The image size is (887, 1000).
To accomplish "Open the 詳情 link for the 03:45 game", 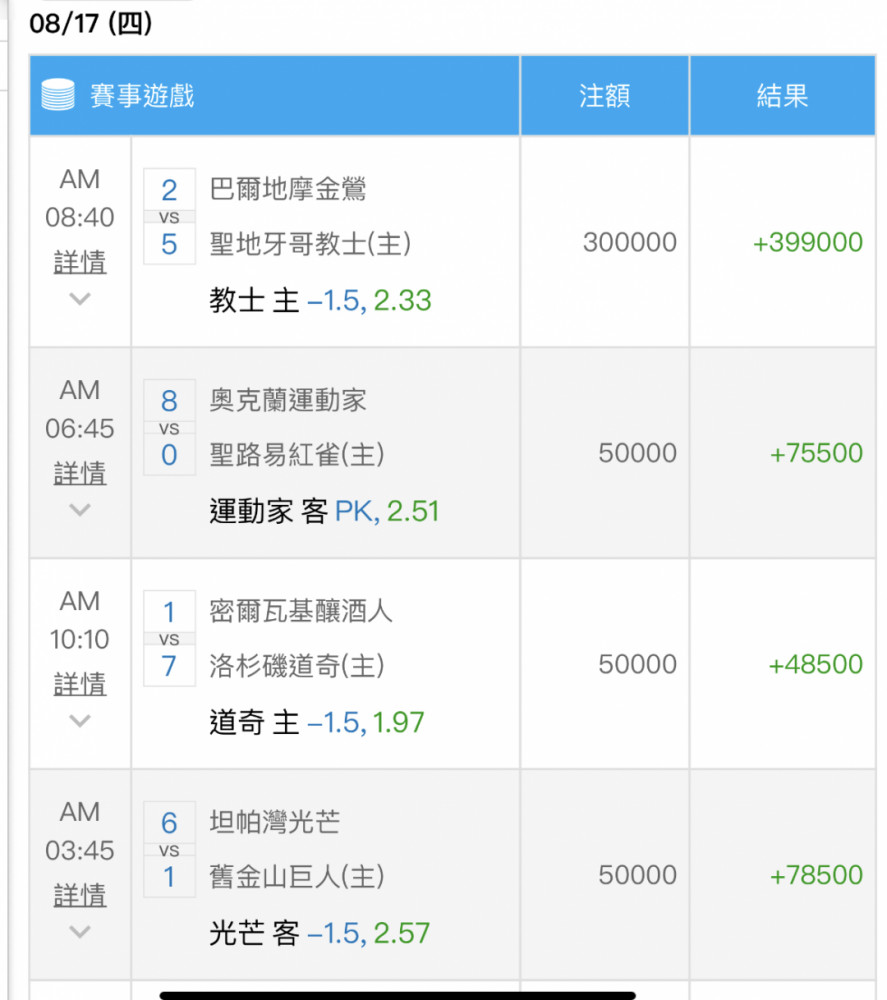I will tap(80, 895).
